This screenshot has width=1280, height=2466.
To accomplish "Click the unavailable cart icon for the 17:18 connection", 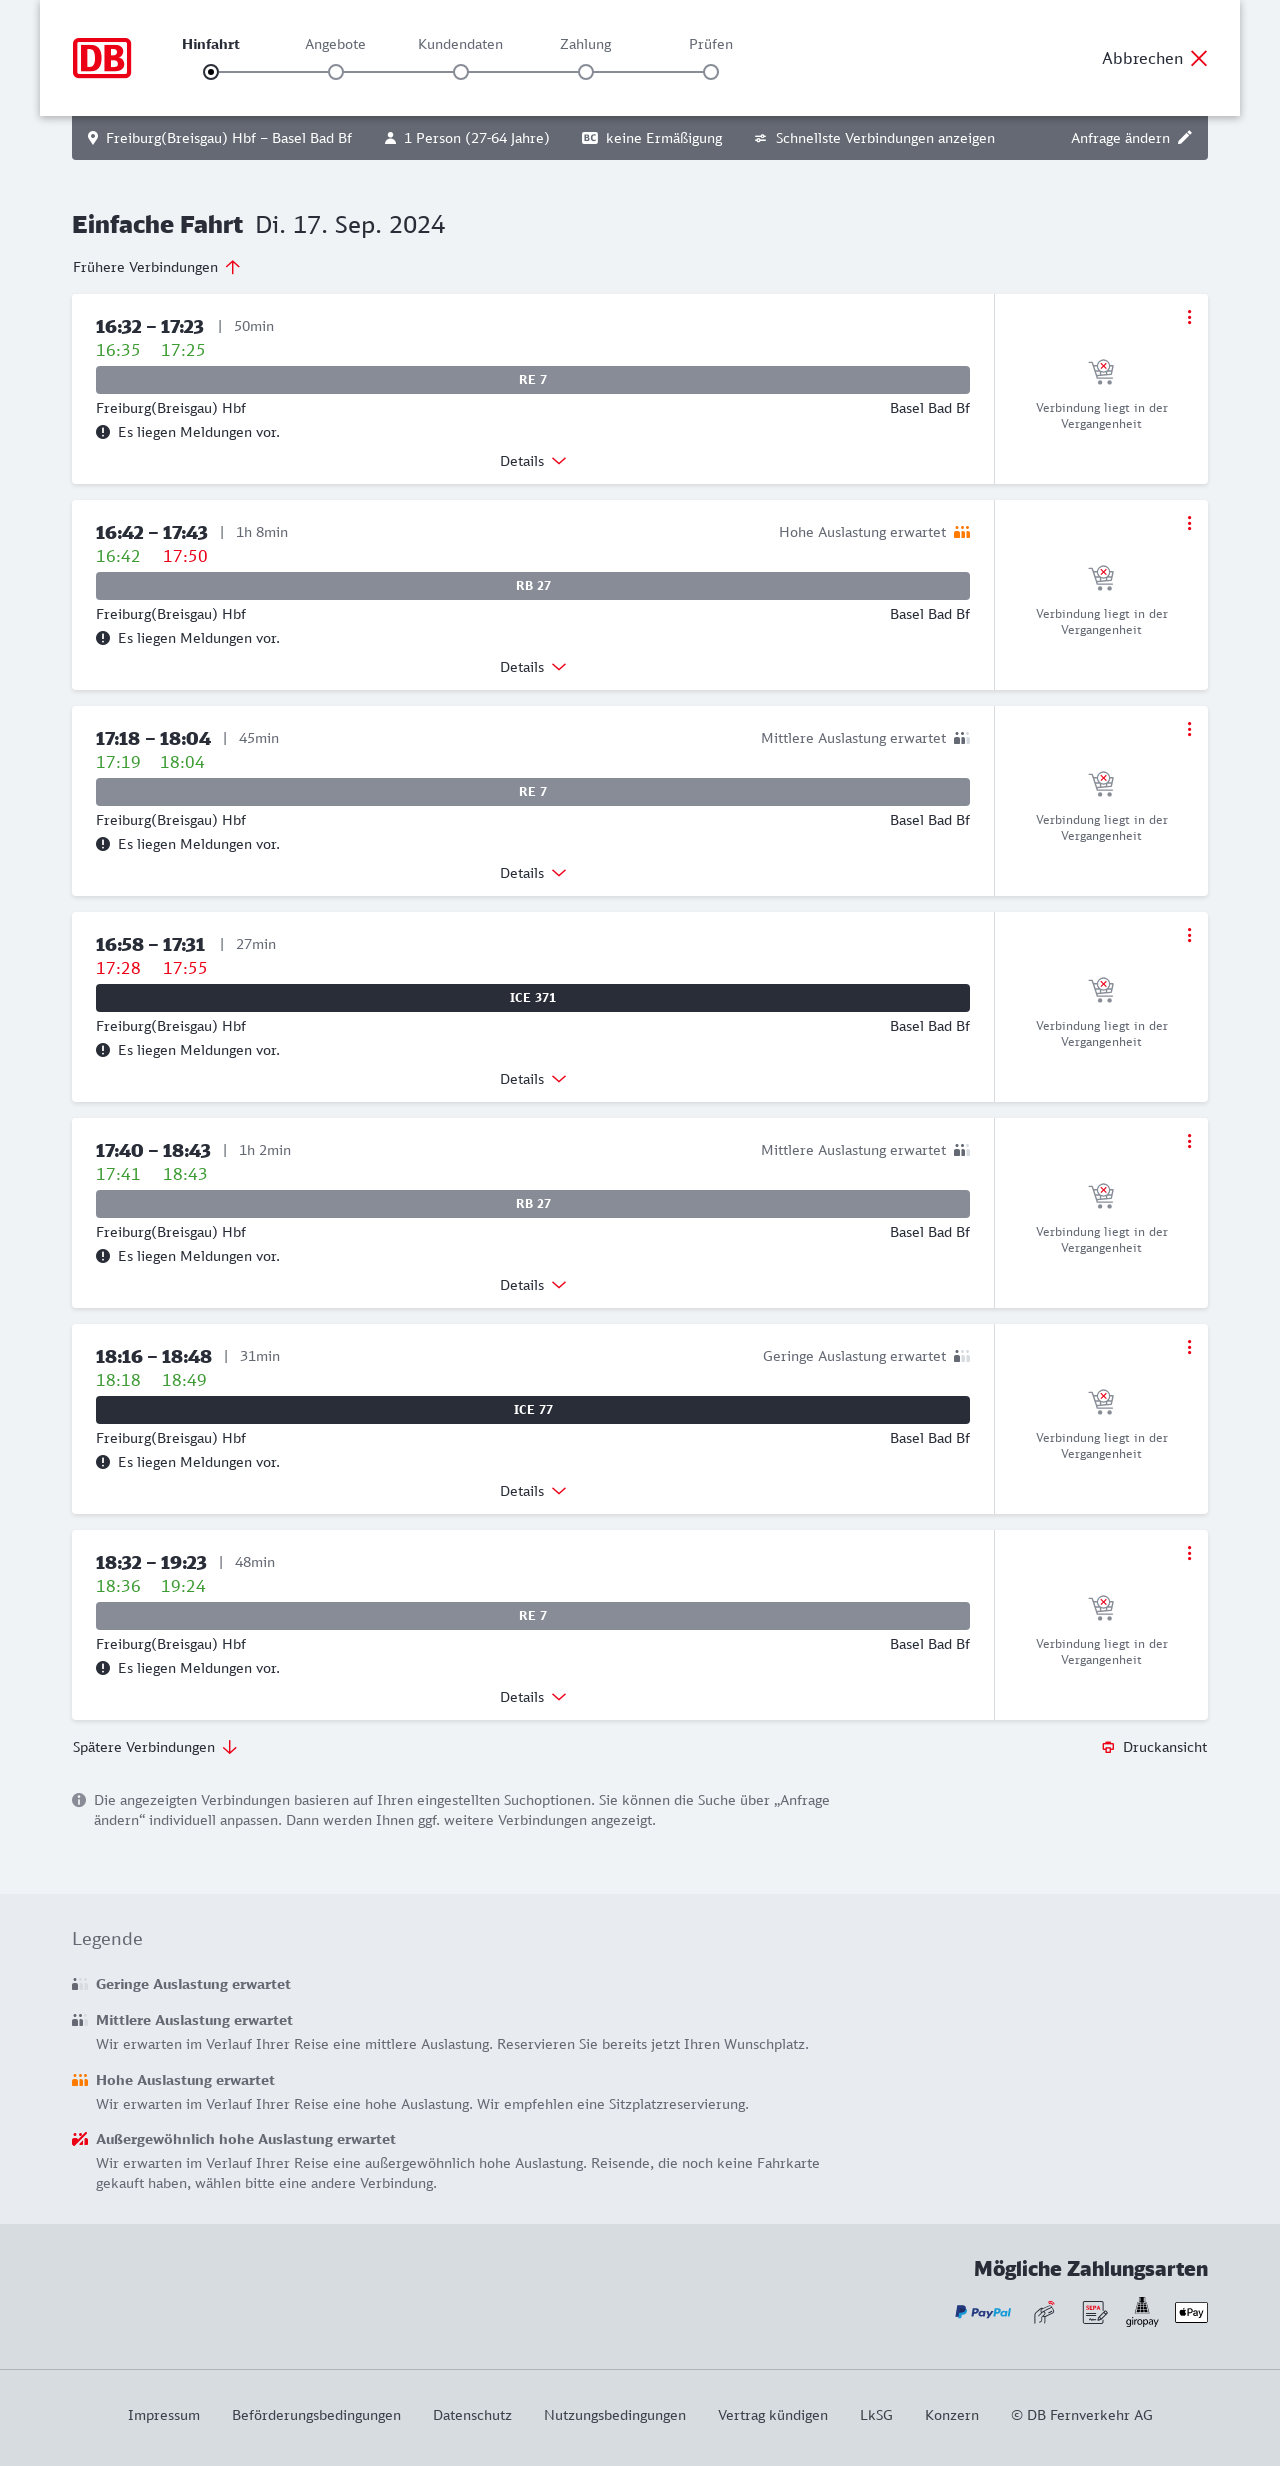I will [1101, 783].
